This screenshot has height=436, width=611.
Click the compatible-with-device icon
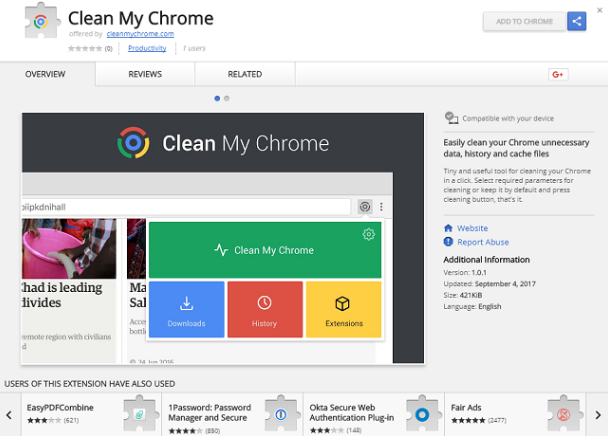451,118
